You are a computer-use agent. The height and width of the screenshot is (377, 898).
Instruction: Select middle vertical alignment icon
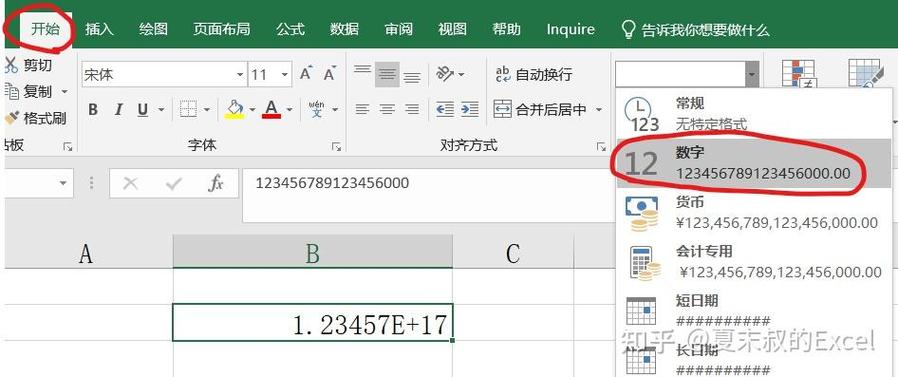[x=387, y=74]
